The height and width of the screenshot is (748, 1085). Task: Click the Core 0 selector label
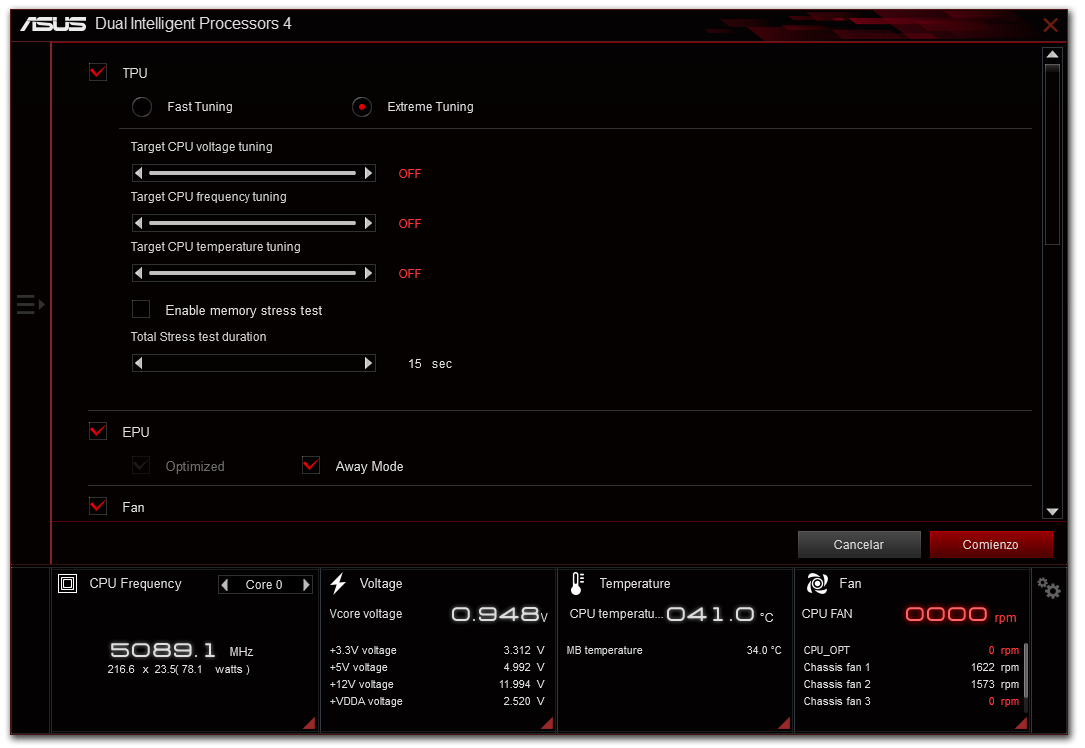(264, 585)
